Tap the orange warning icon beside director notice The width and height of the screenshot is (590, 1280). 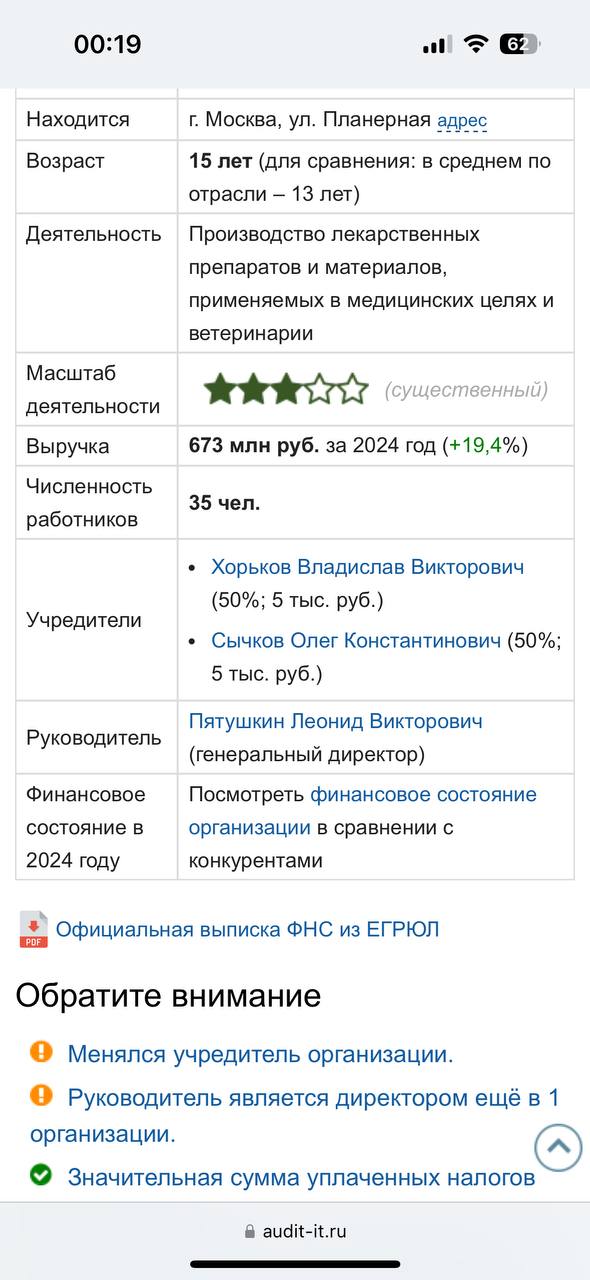[41, 1095]
